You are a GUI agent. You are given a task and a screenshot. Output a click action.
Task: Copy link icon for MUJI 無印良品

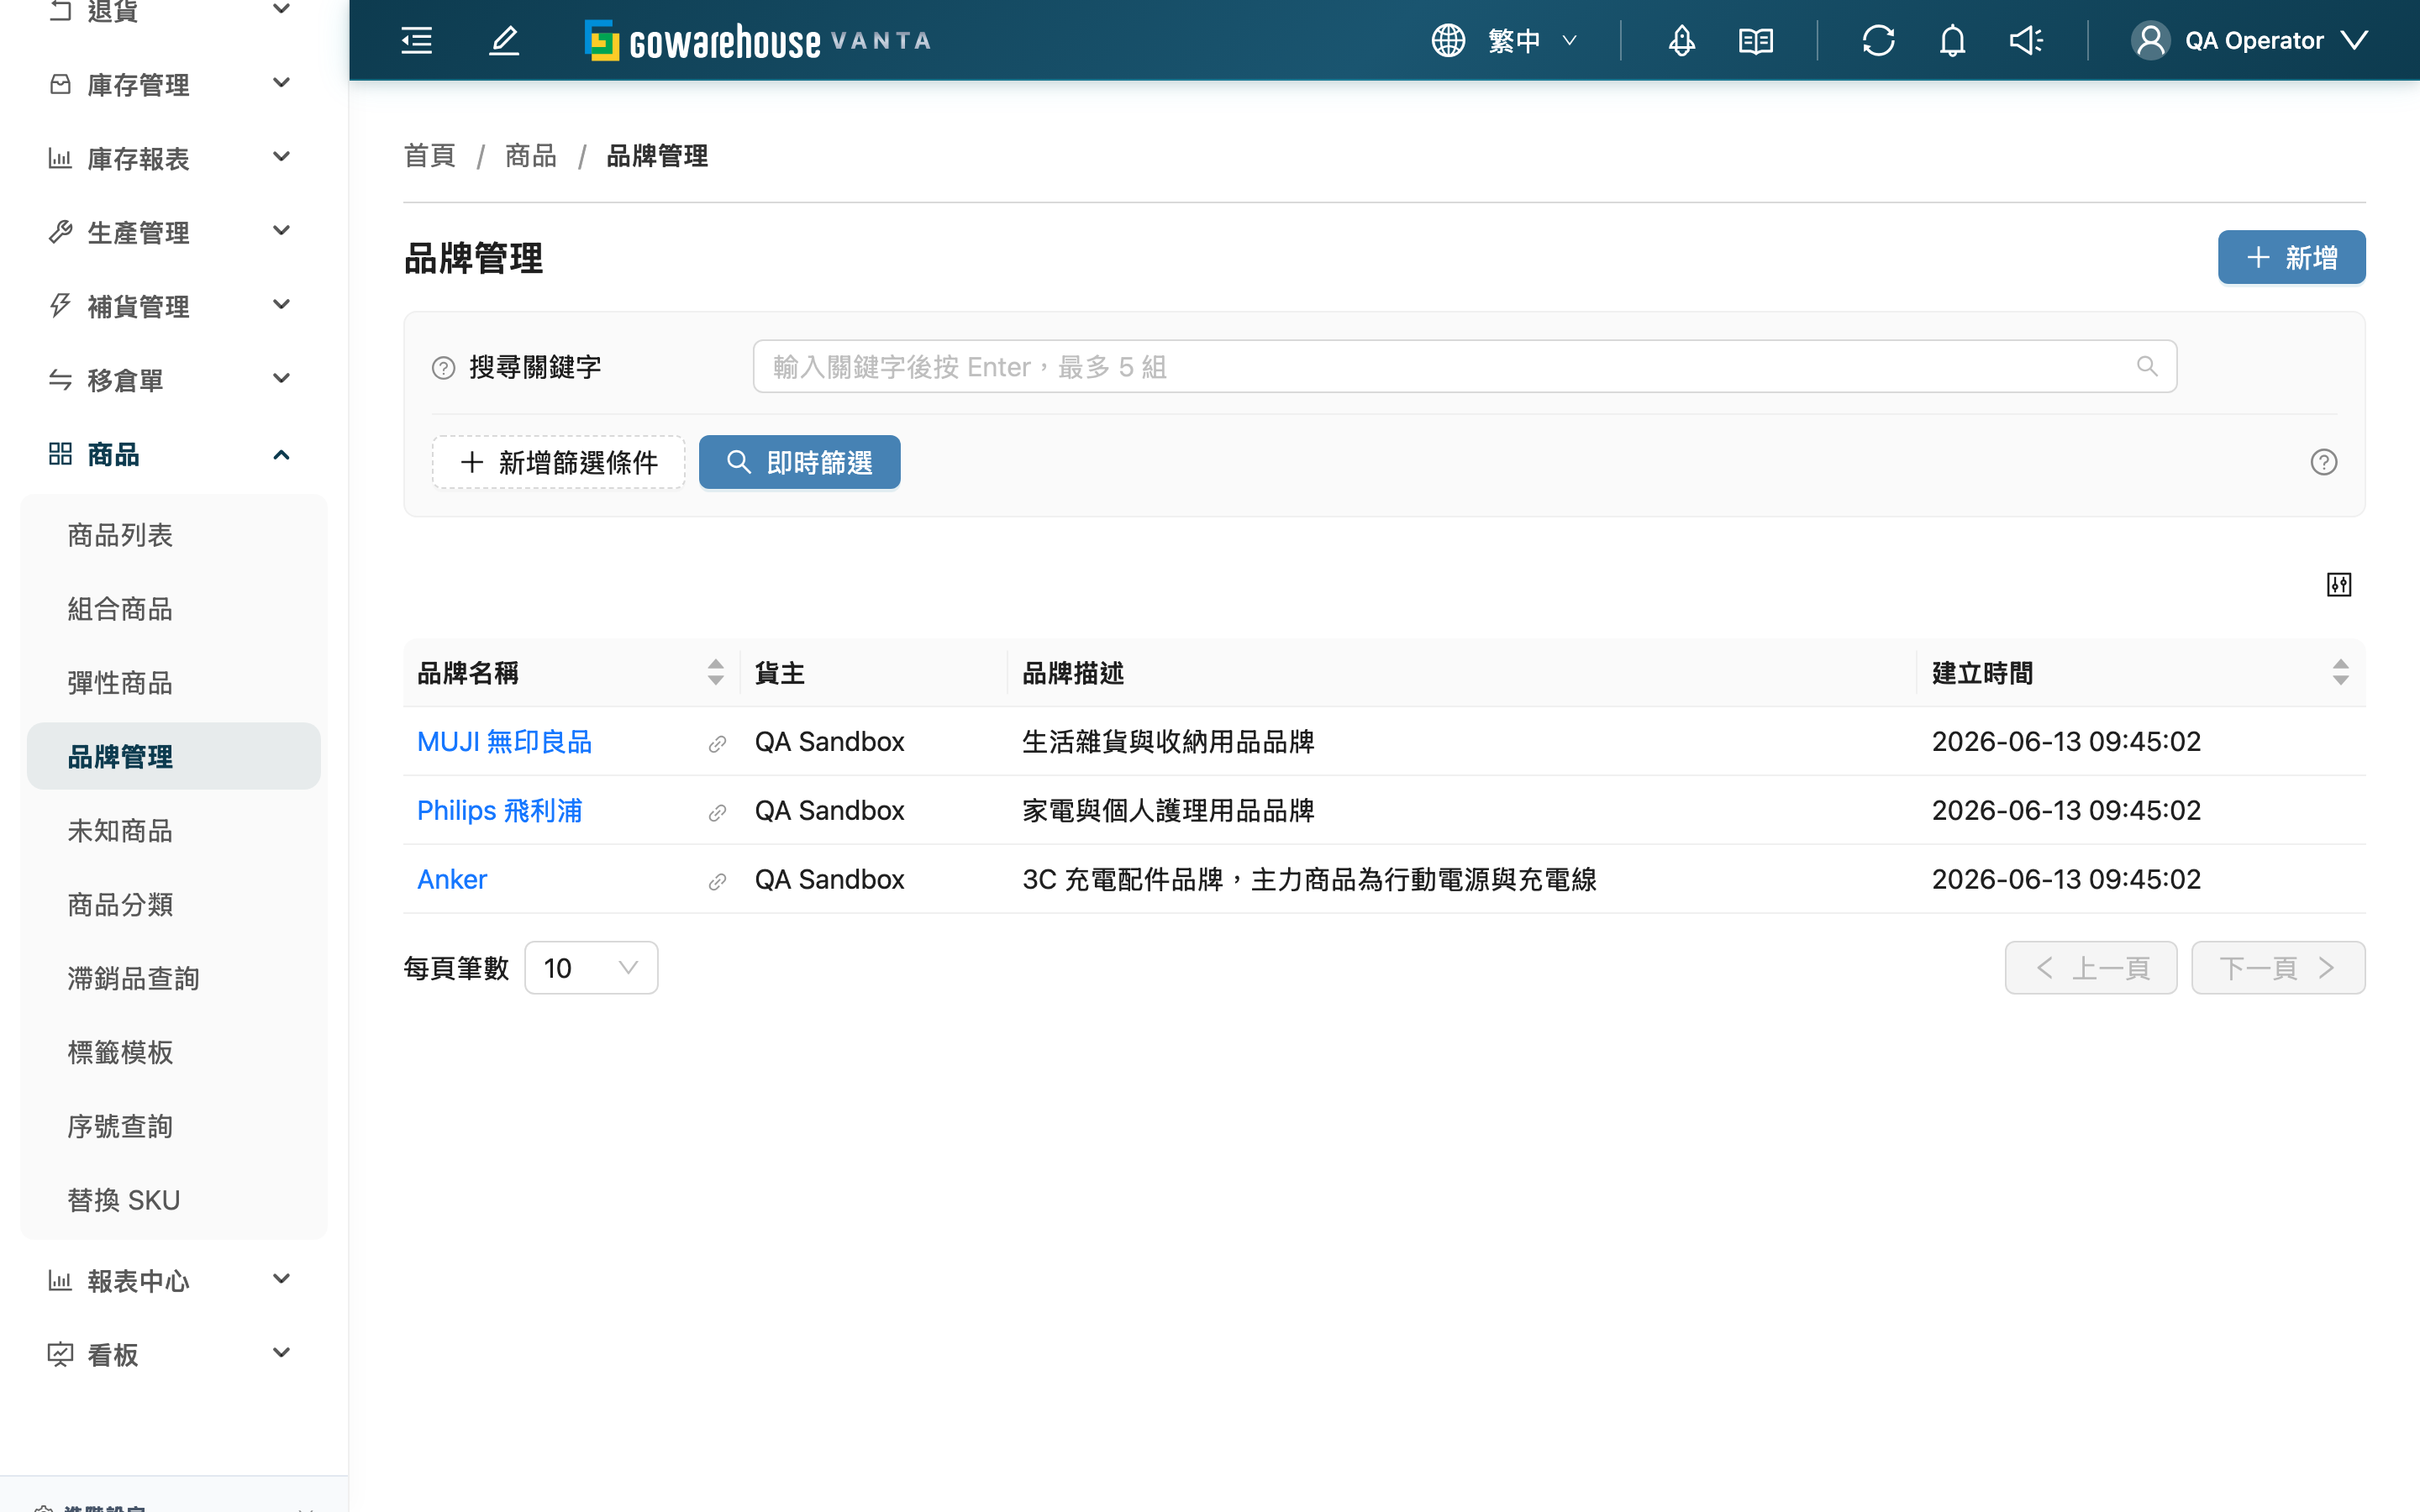(x=717, y=744)
